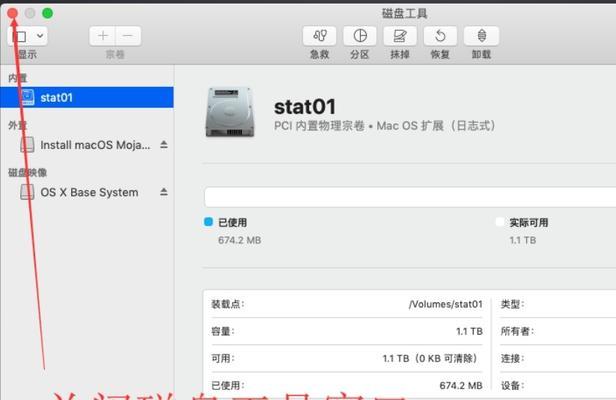
Task: Click the 1.1 TB capacity value
Action: 469,331
